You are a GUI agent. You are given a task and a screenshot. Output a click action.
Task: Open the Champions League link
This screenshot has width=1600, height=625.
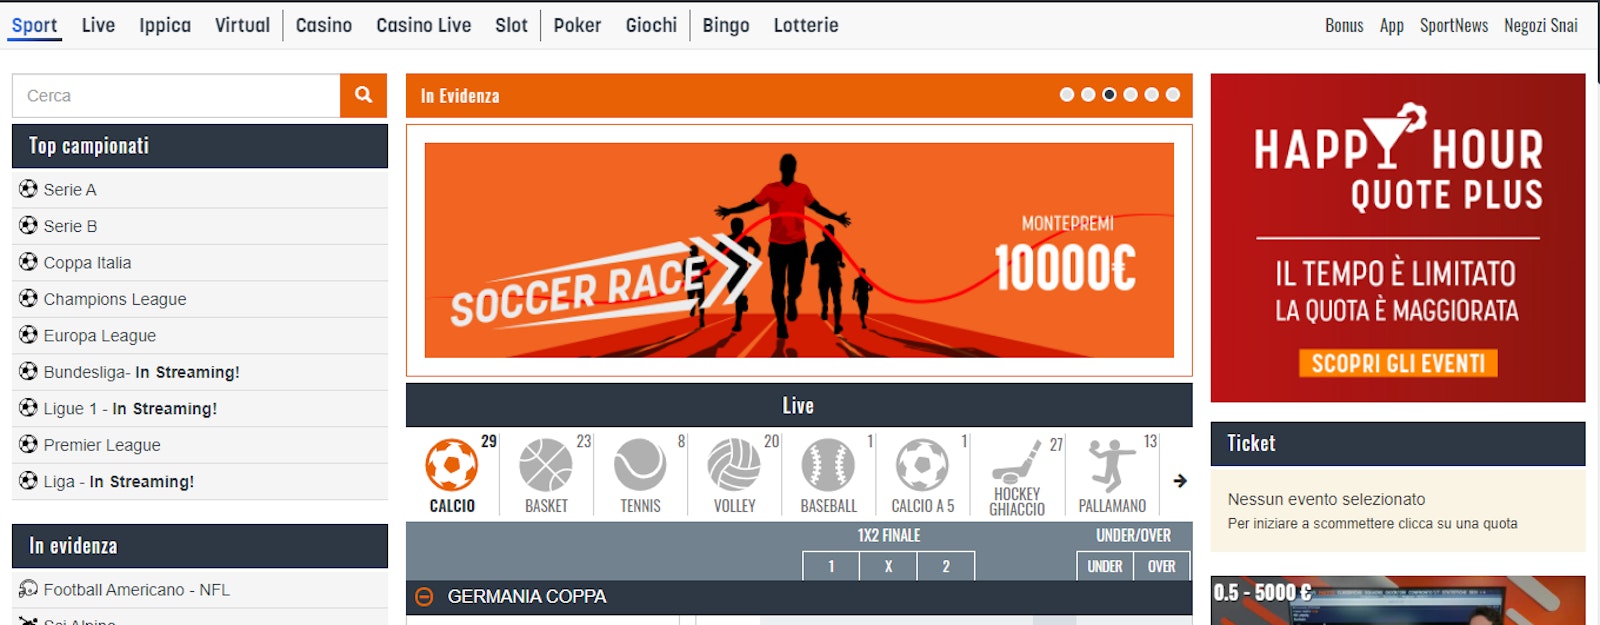click(115, 299)
